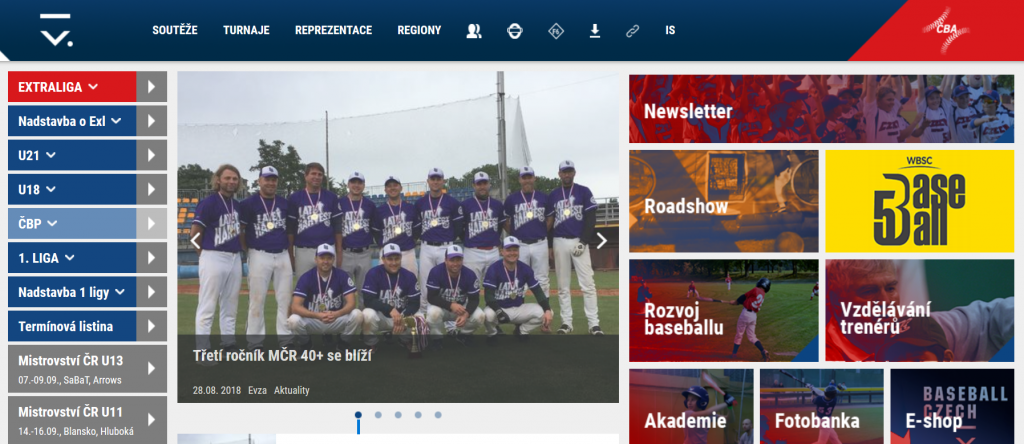1024x444 pixels.
Task: Open the SOUTĚŽE menu
Action: (175, 31)
